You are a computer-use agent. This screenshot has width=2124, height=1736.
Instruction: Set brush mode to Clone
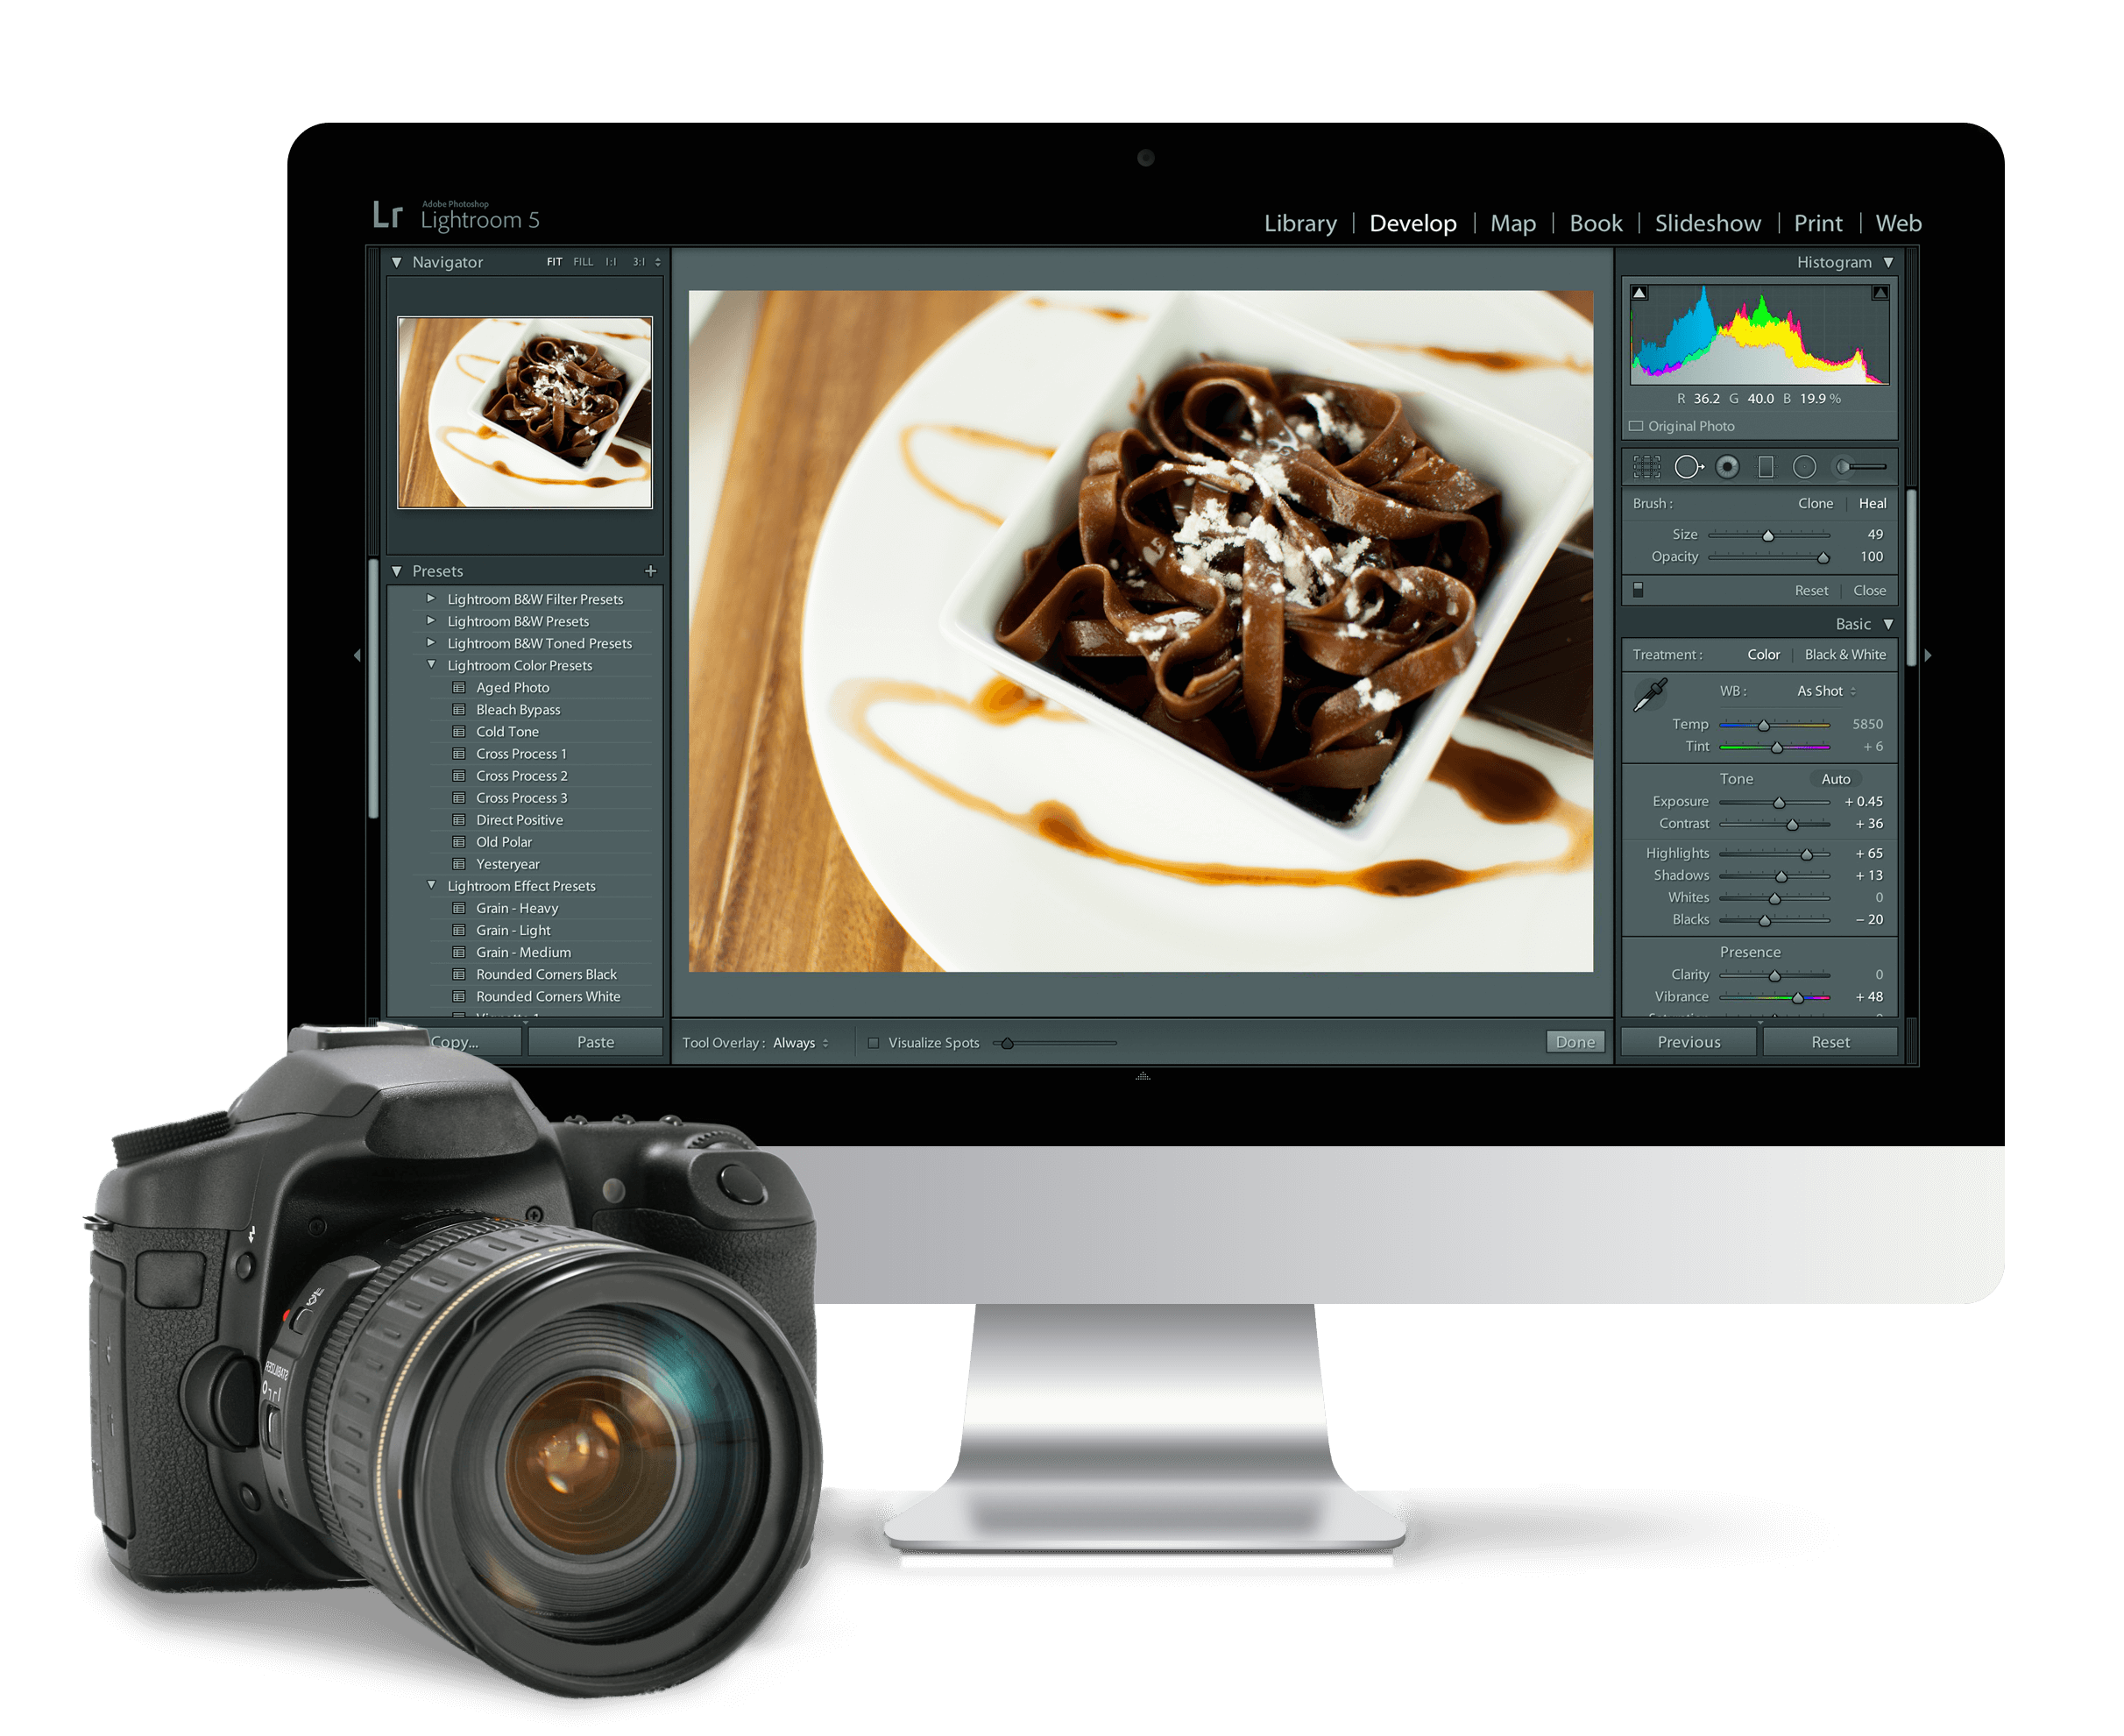click(x=1815, y=504)
